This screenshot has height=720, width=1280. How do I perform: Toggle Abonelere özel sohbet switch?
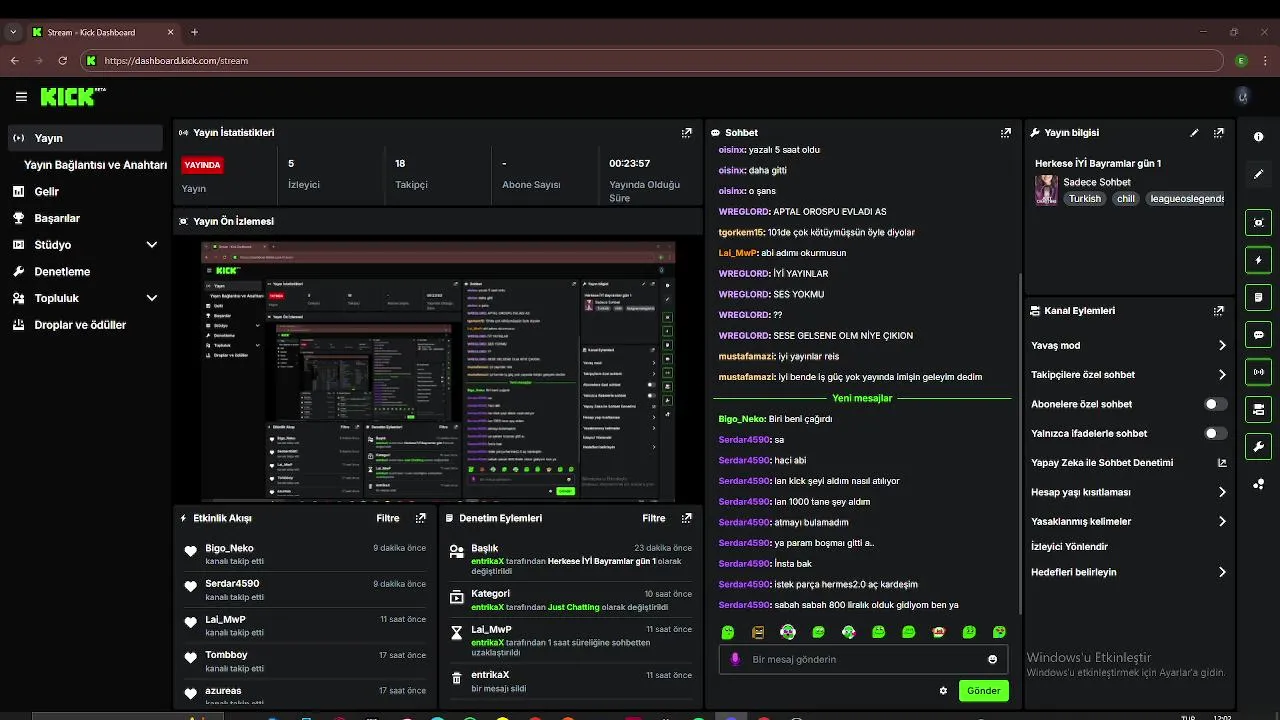(x=1215, y=404)
